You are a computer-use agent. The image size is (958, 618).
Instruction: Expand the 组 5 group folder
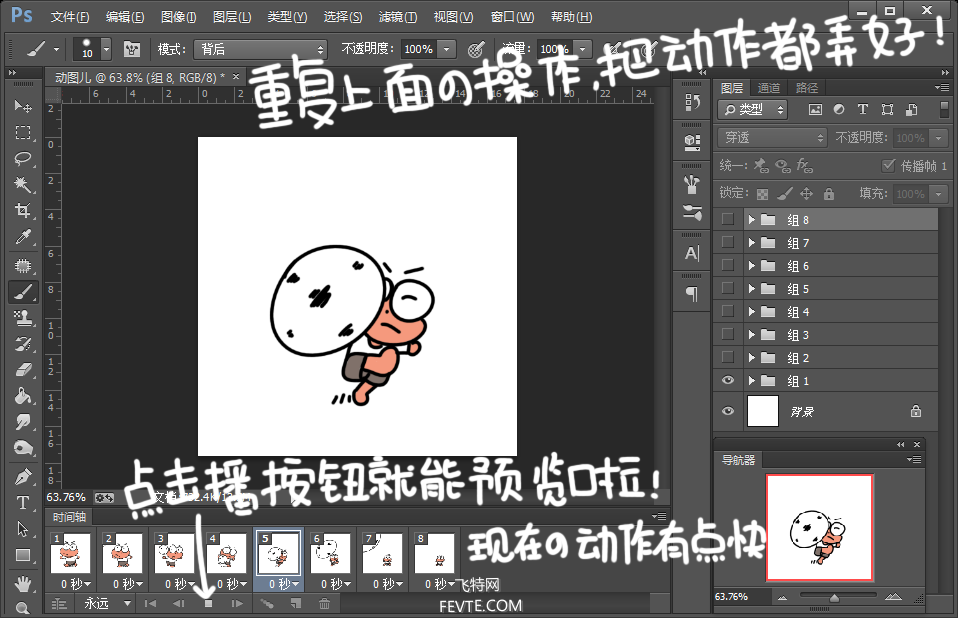pos(752,288)
